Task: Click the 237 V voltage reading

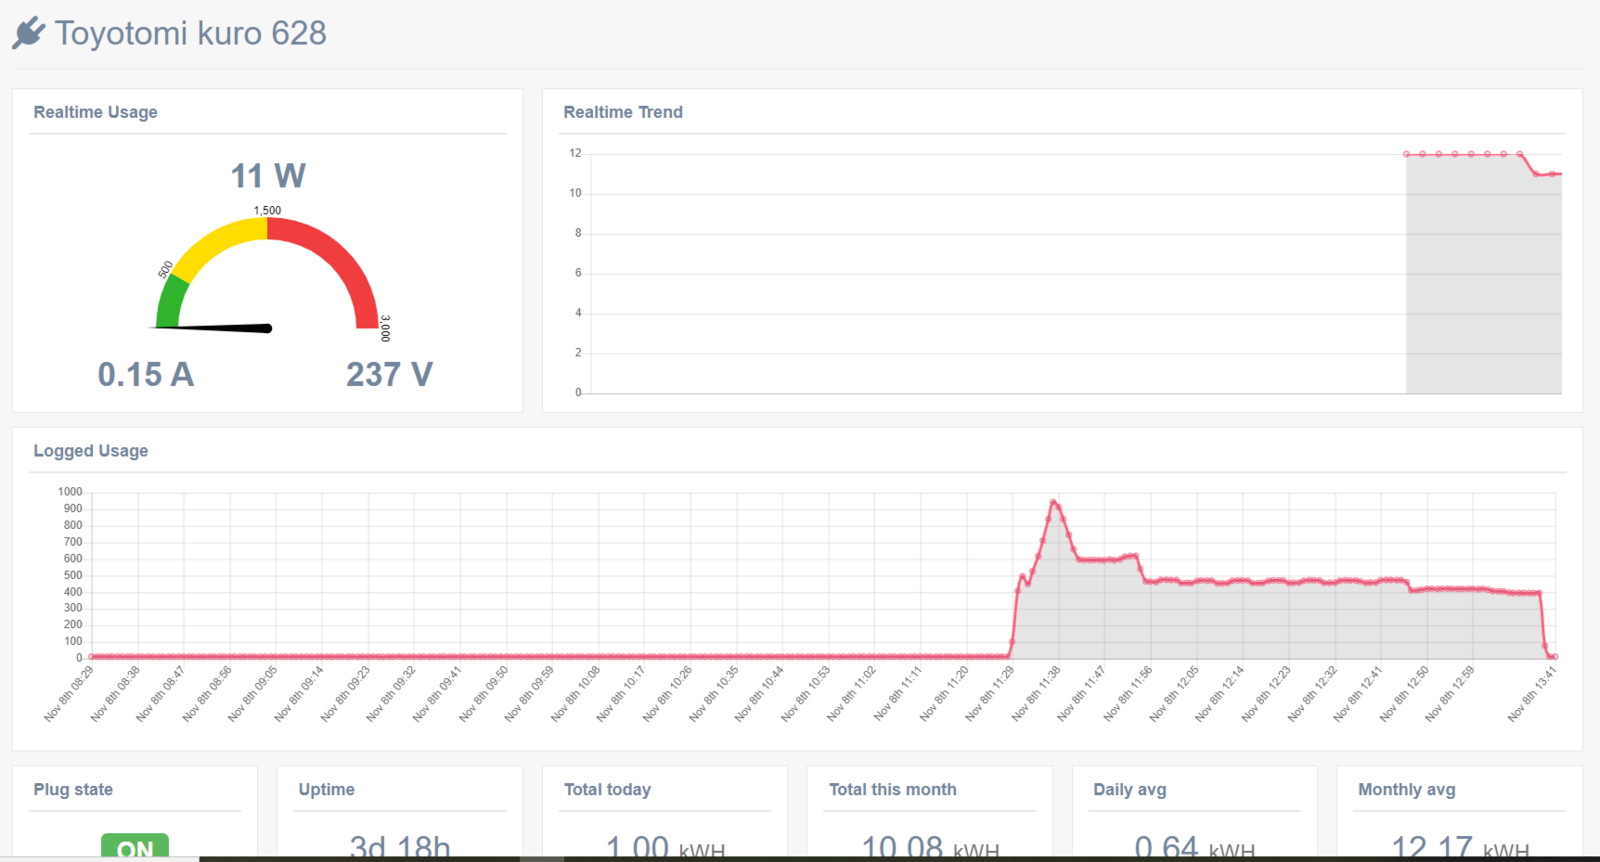Action: (389, 374)
